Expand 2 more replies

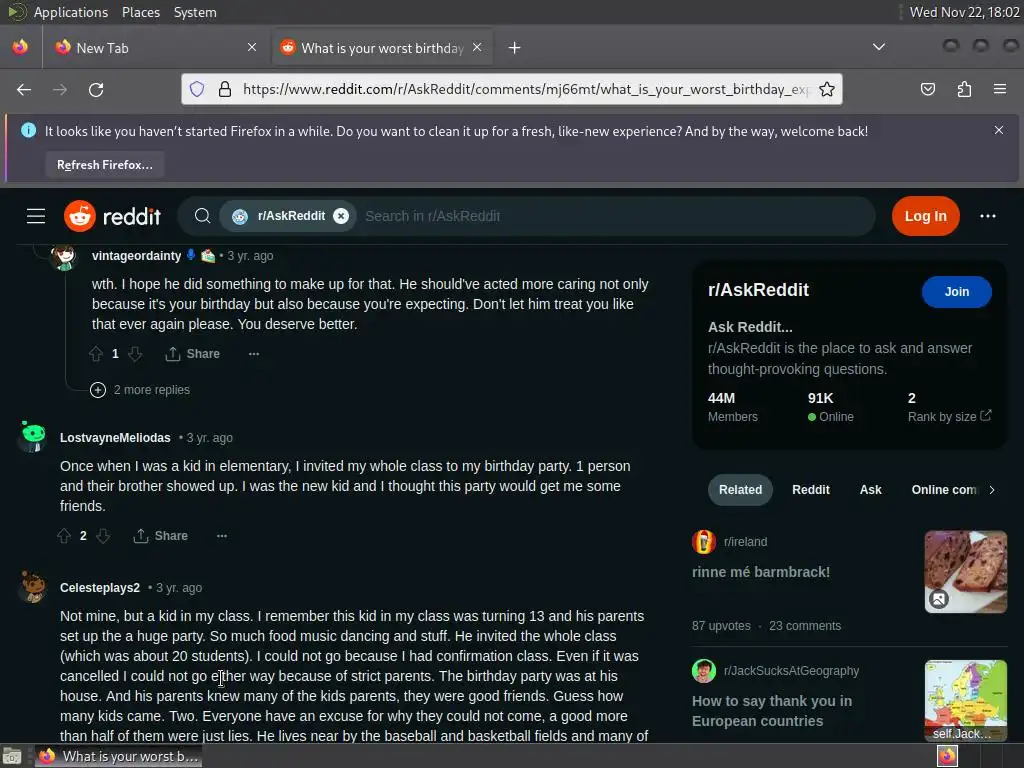pyautogui.click(x=140, y=390)
